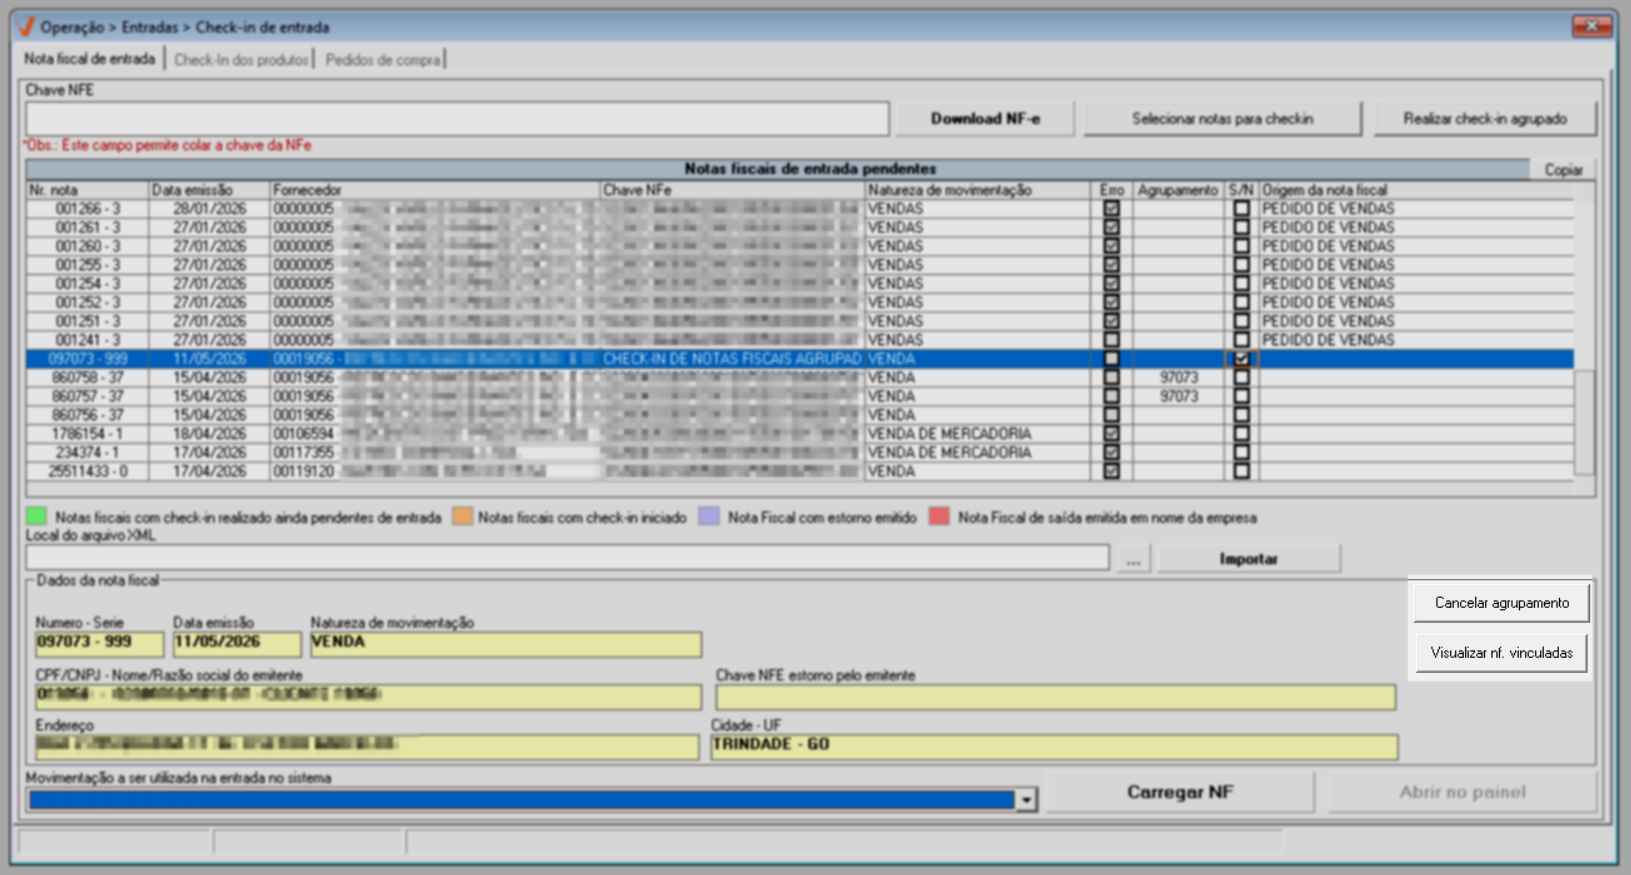
Task: Click the Cancelar agrupamento button
Action: point(1501,603)
